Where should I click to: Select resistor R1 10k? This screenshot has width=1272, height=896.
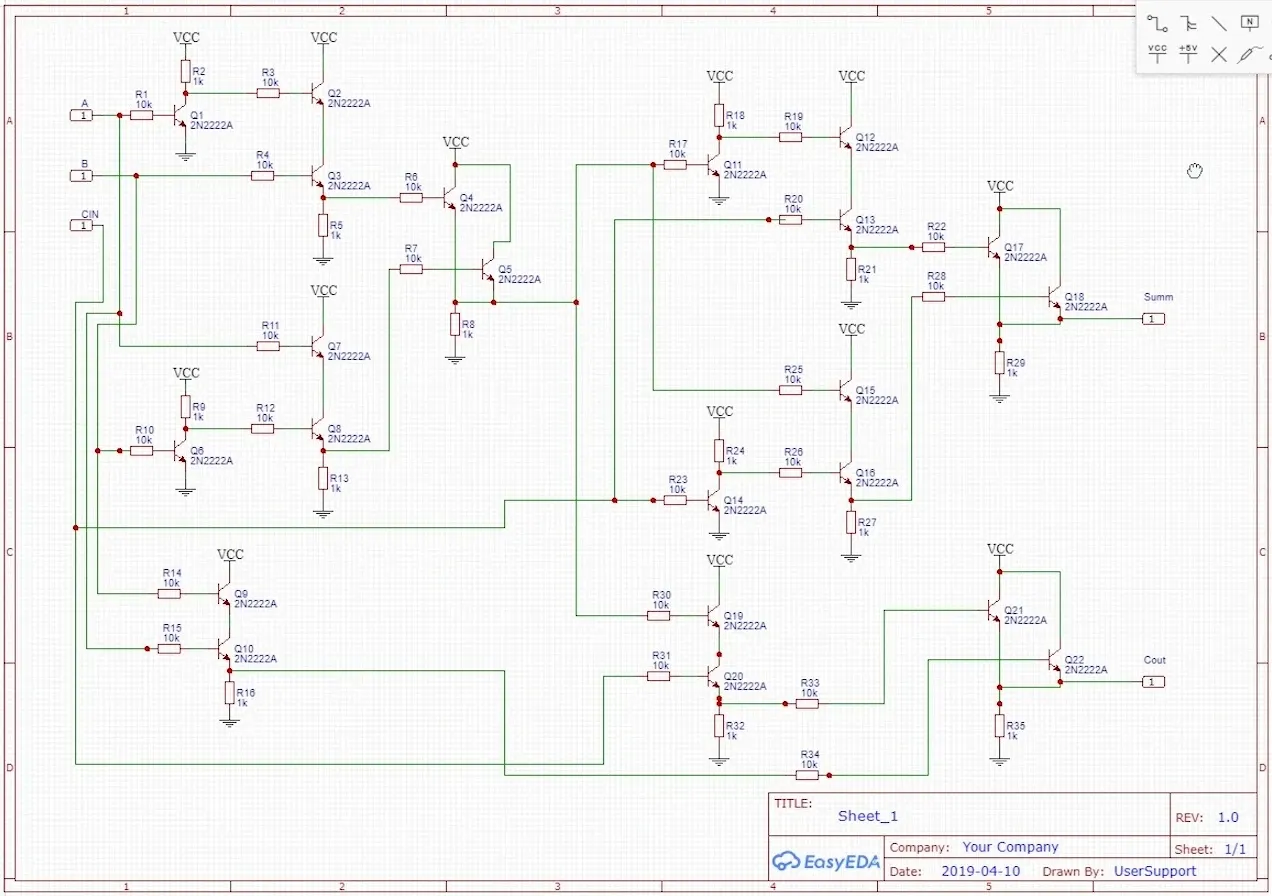coord(142,115)
